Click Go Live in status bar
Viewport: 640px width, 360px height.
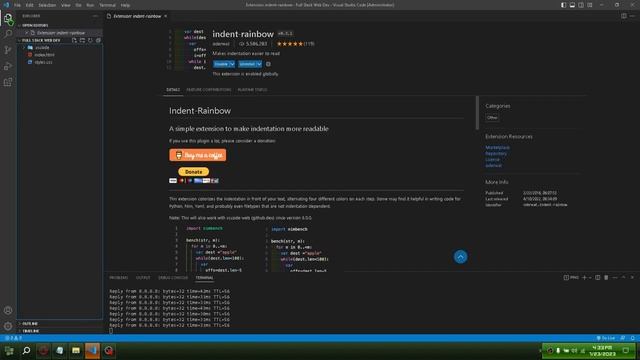(606, 338)
